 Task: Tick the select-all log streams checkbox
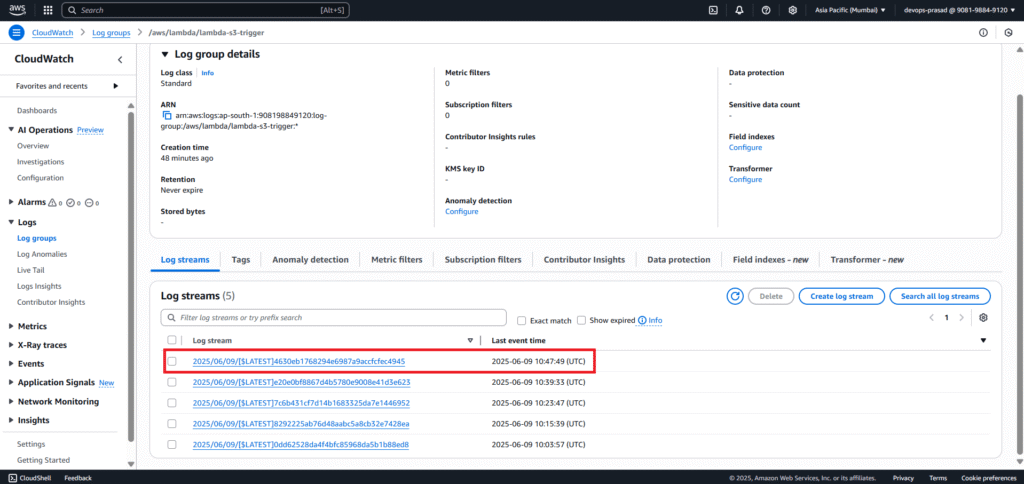coord(172,340)
